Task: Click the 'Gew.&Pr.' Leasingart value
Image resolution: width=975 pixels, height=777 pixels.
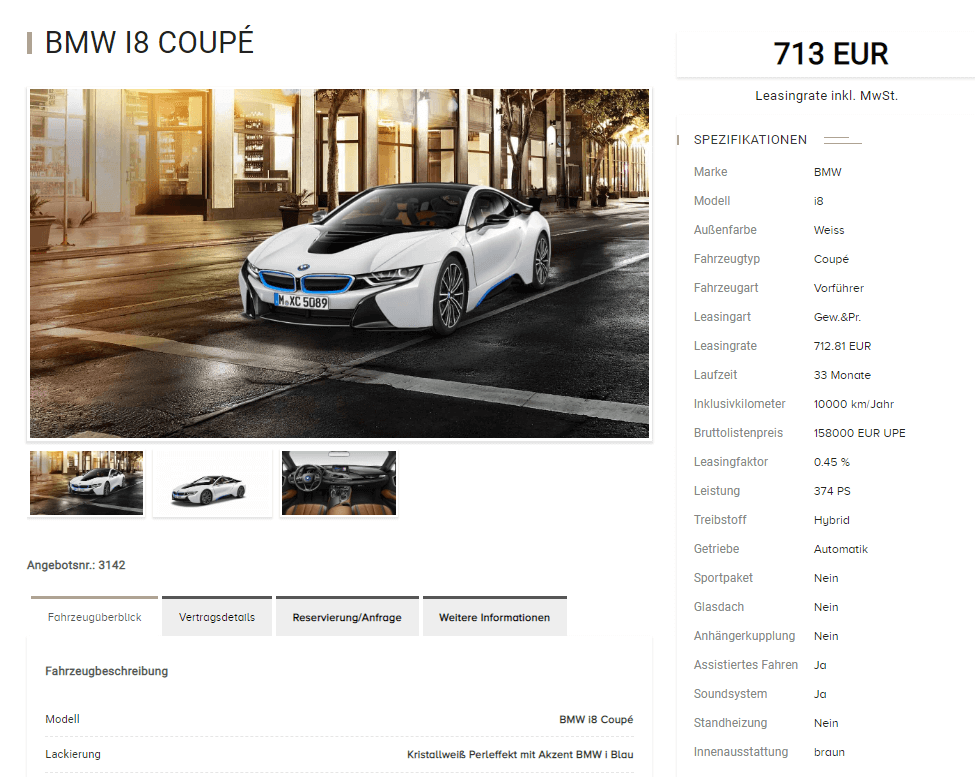Action: click(x=838, y=317)
